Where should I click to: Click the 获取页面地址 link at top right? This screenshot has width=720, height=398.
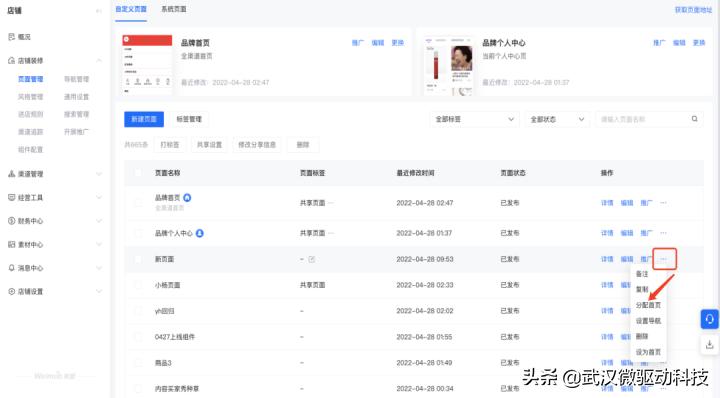693,10
